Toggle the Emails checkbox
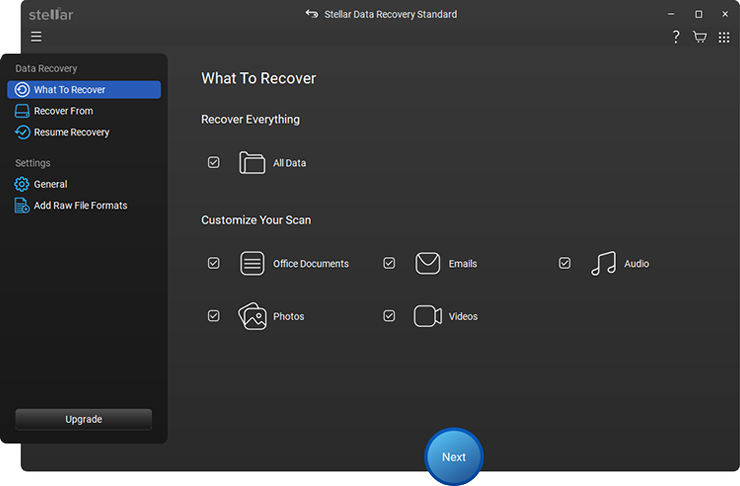740x486 pixels. click(389, 263)
